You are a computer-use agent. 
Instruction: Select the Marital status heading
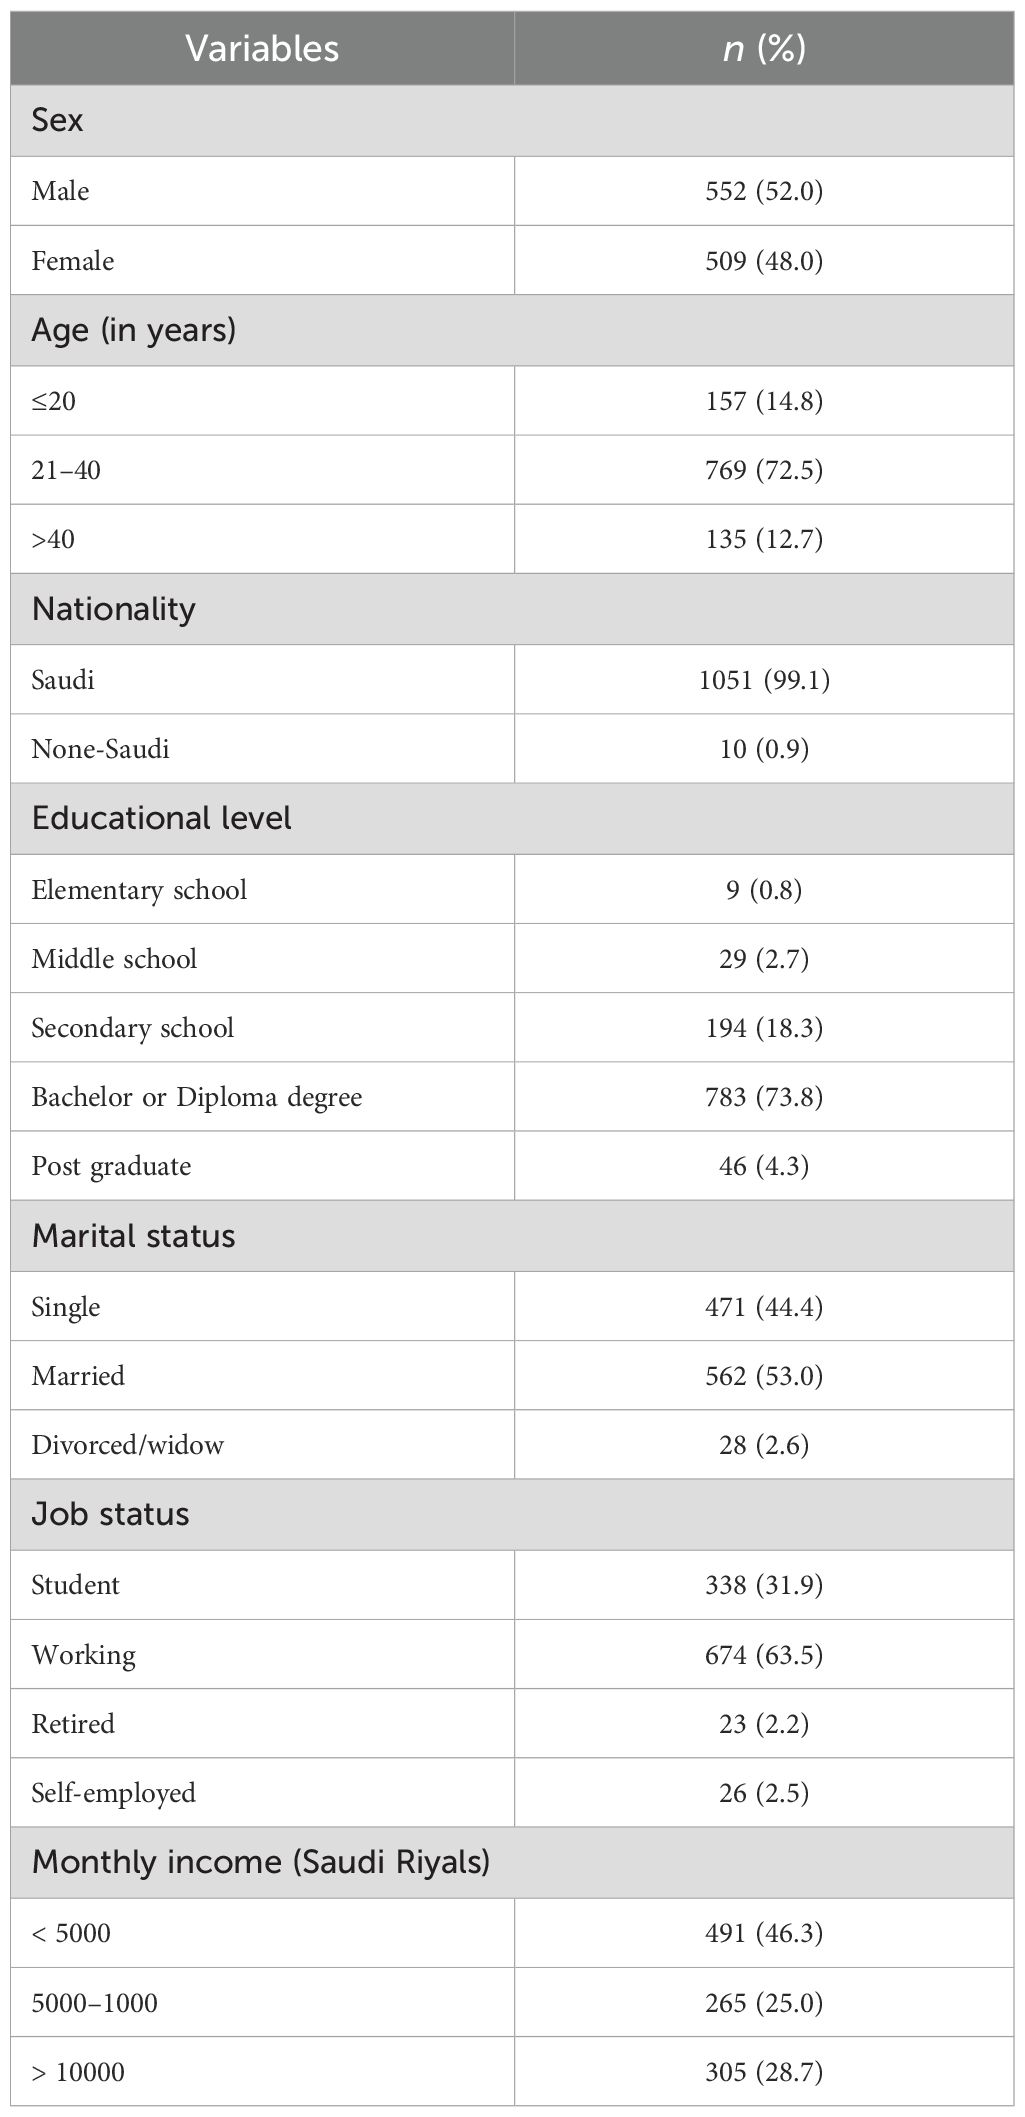pos(134,1236)
